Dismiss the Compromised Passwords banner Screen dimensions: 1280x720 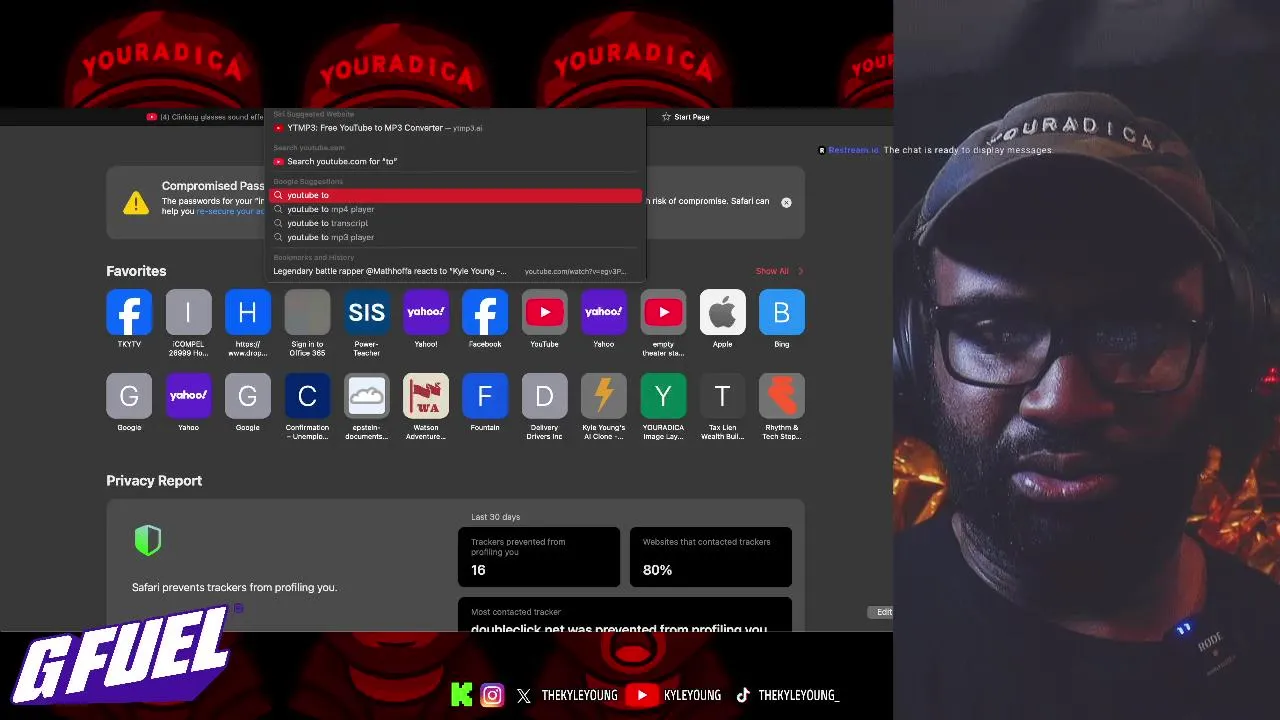[x=786, y=202]
